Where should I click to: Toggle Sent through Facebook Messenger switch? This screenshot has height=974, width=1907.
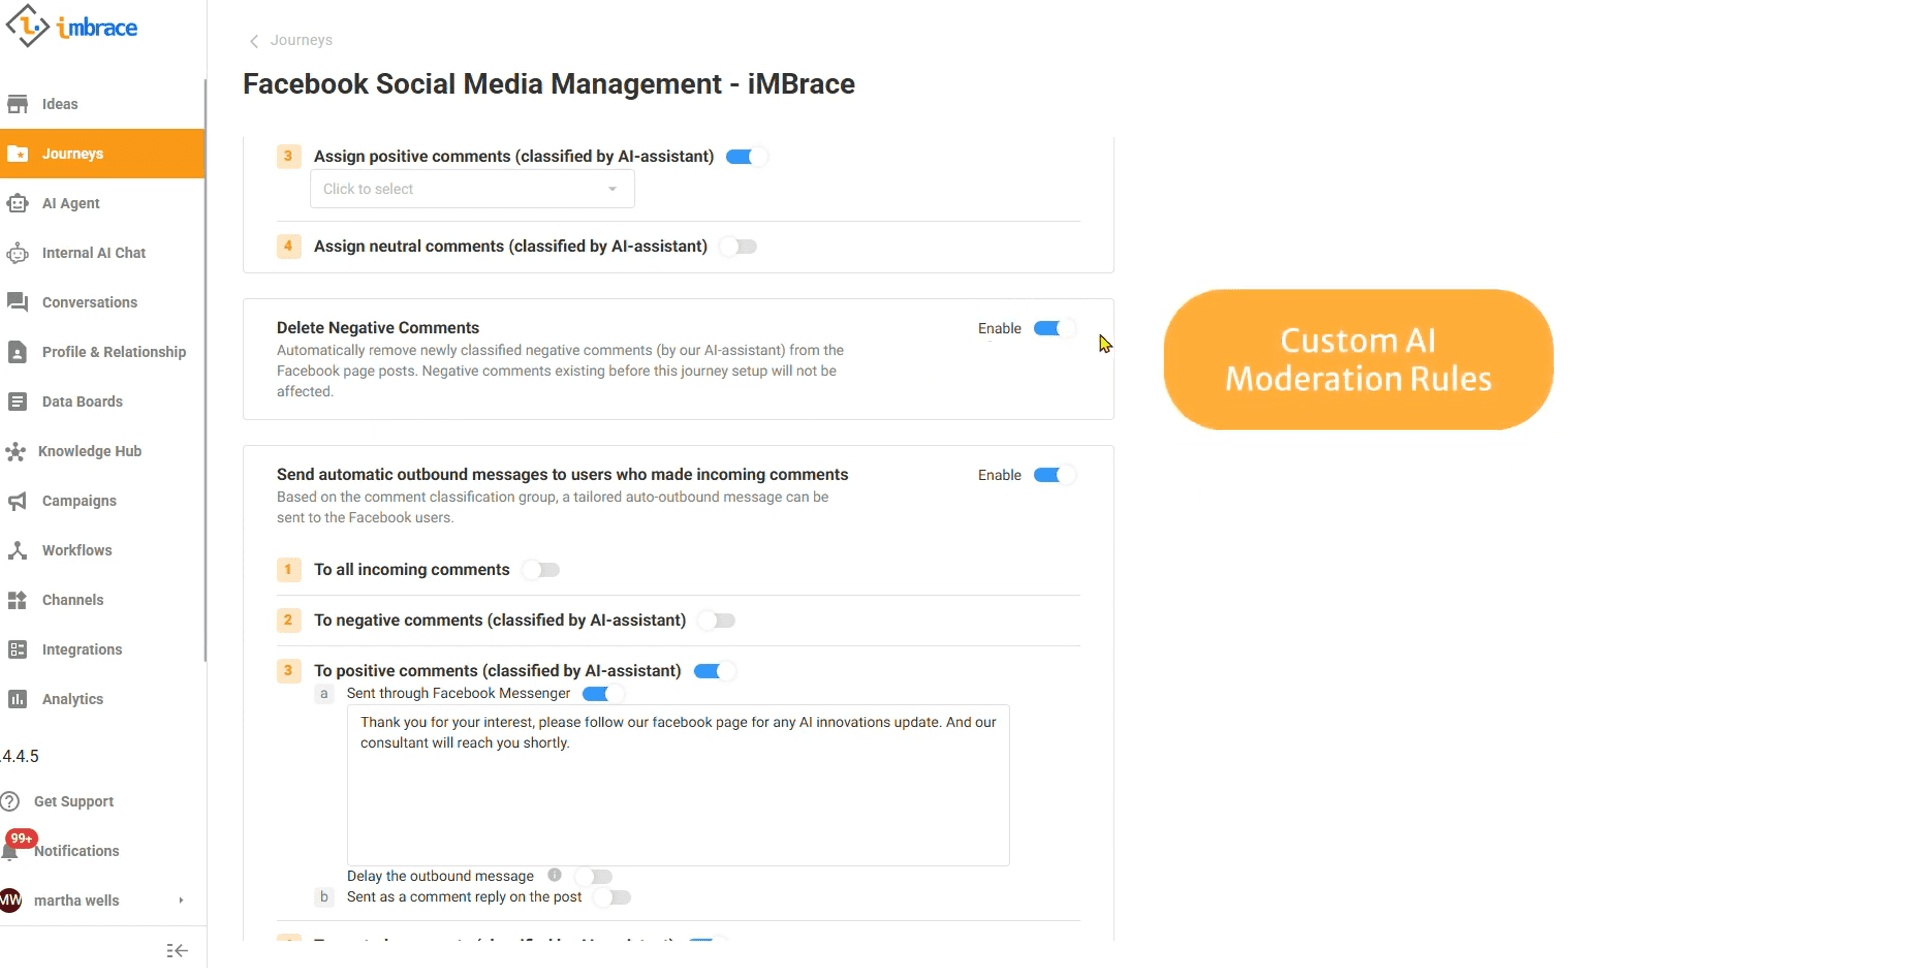pos(602,694)
